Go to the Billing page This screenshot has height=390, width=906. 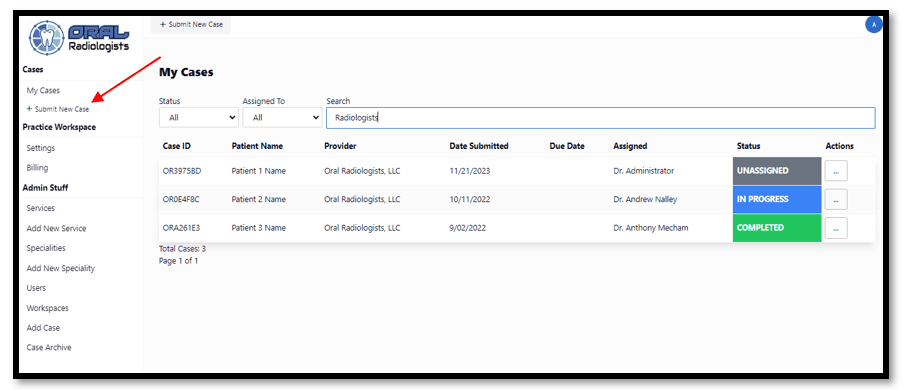tap(38, 168)
